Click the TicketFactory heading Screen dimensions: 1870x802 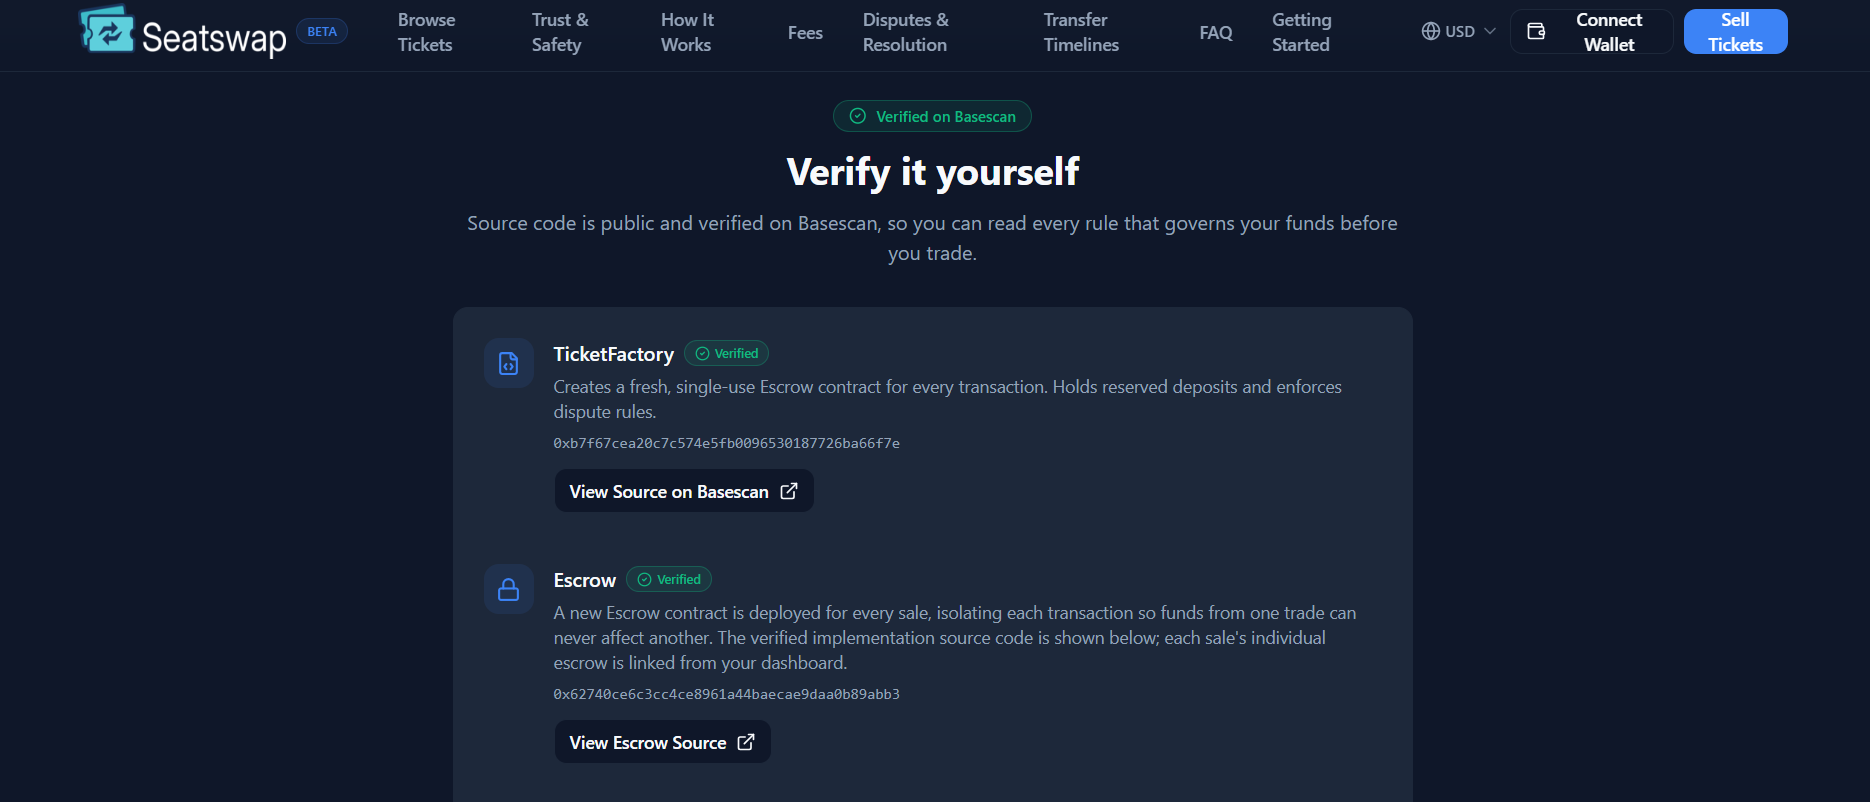tap(613, 354)
